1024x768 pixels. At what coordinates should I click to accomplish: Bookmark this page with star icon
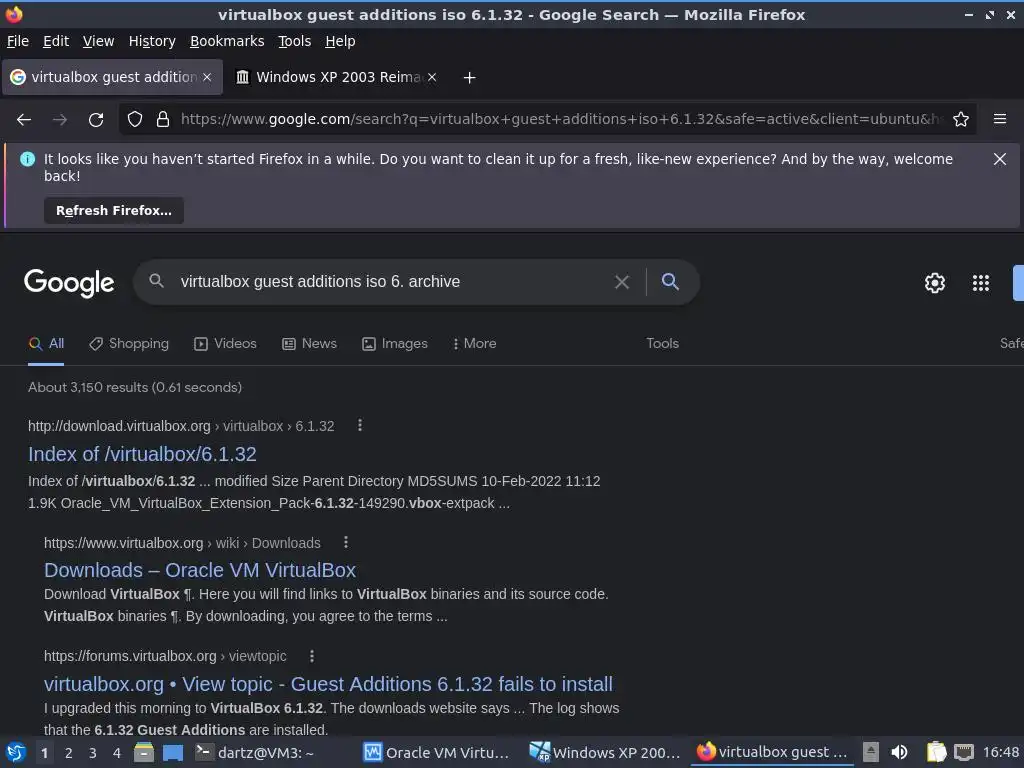961,119
